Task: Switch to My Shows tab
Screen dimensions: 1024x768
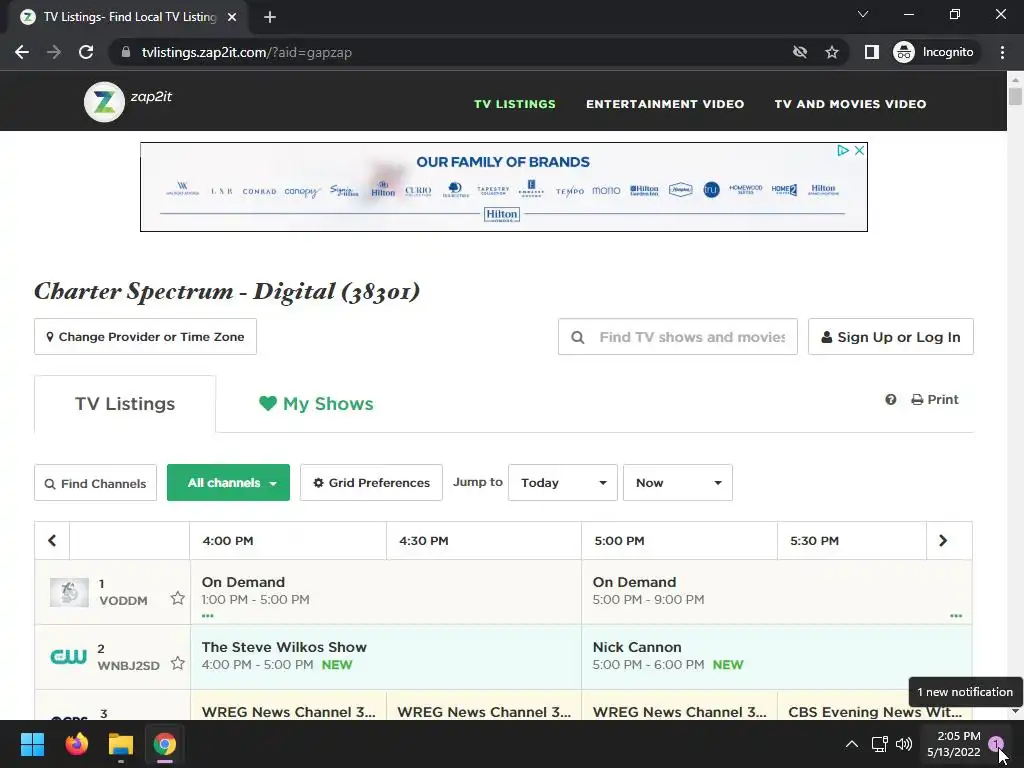Action: (x=316, y=404)
